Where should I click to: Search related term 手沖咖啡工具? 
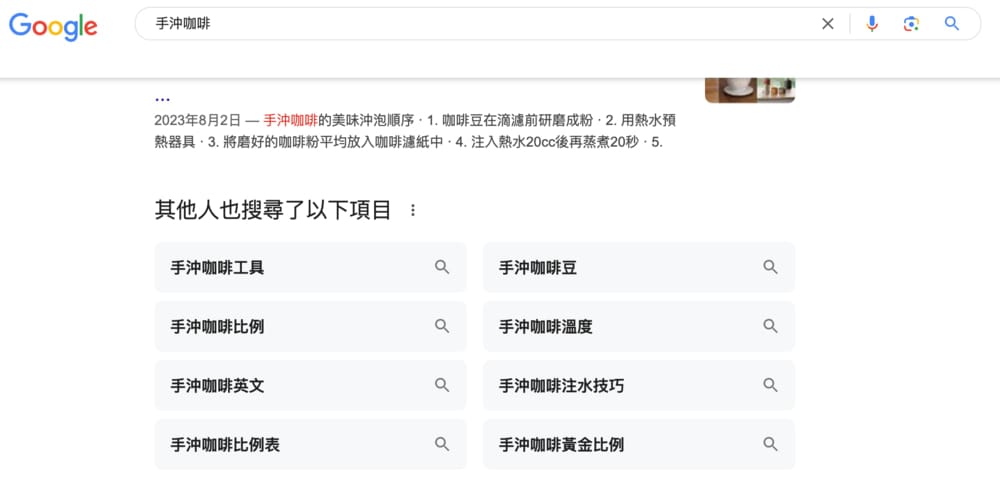(311, 267)
